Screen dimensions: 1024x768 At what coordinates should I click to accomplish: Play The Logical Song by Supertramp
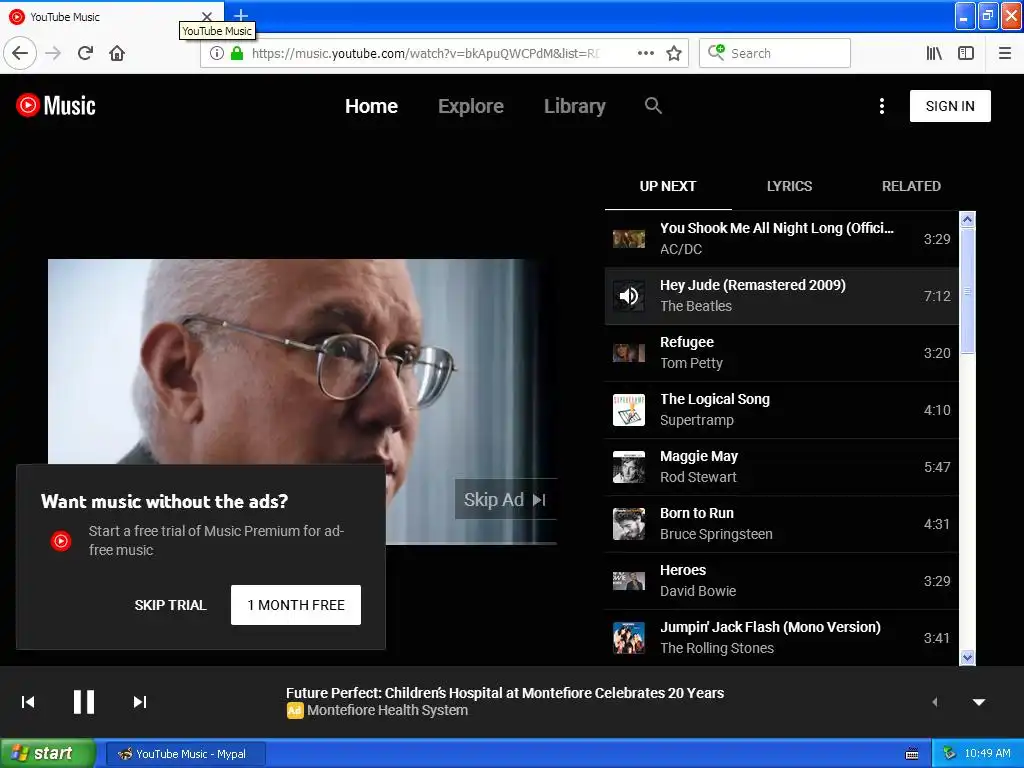[x=781, y=409]
